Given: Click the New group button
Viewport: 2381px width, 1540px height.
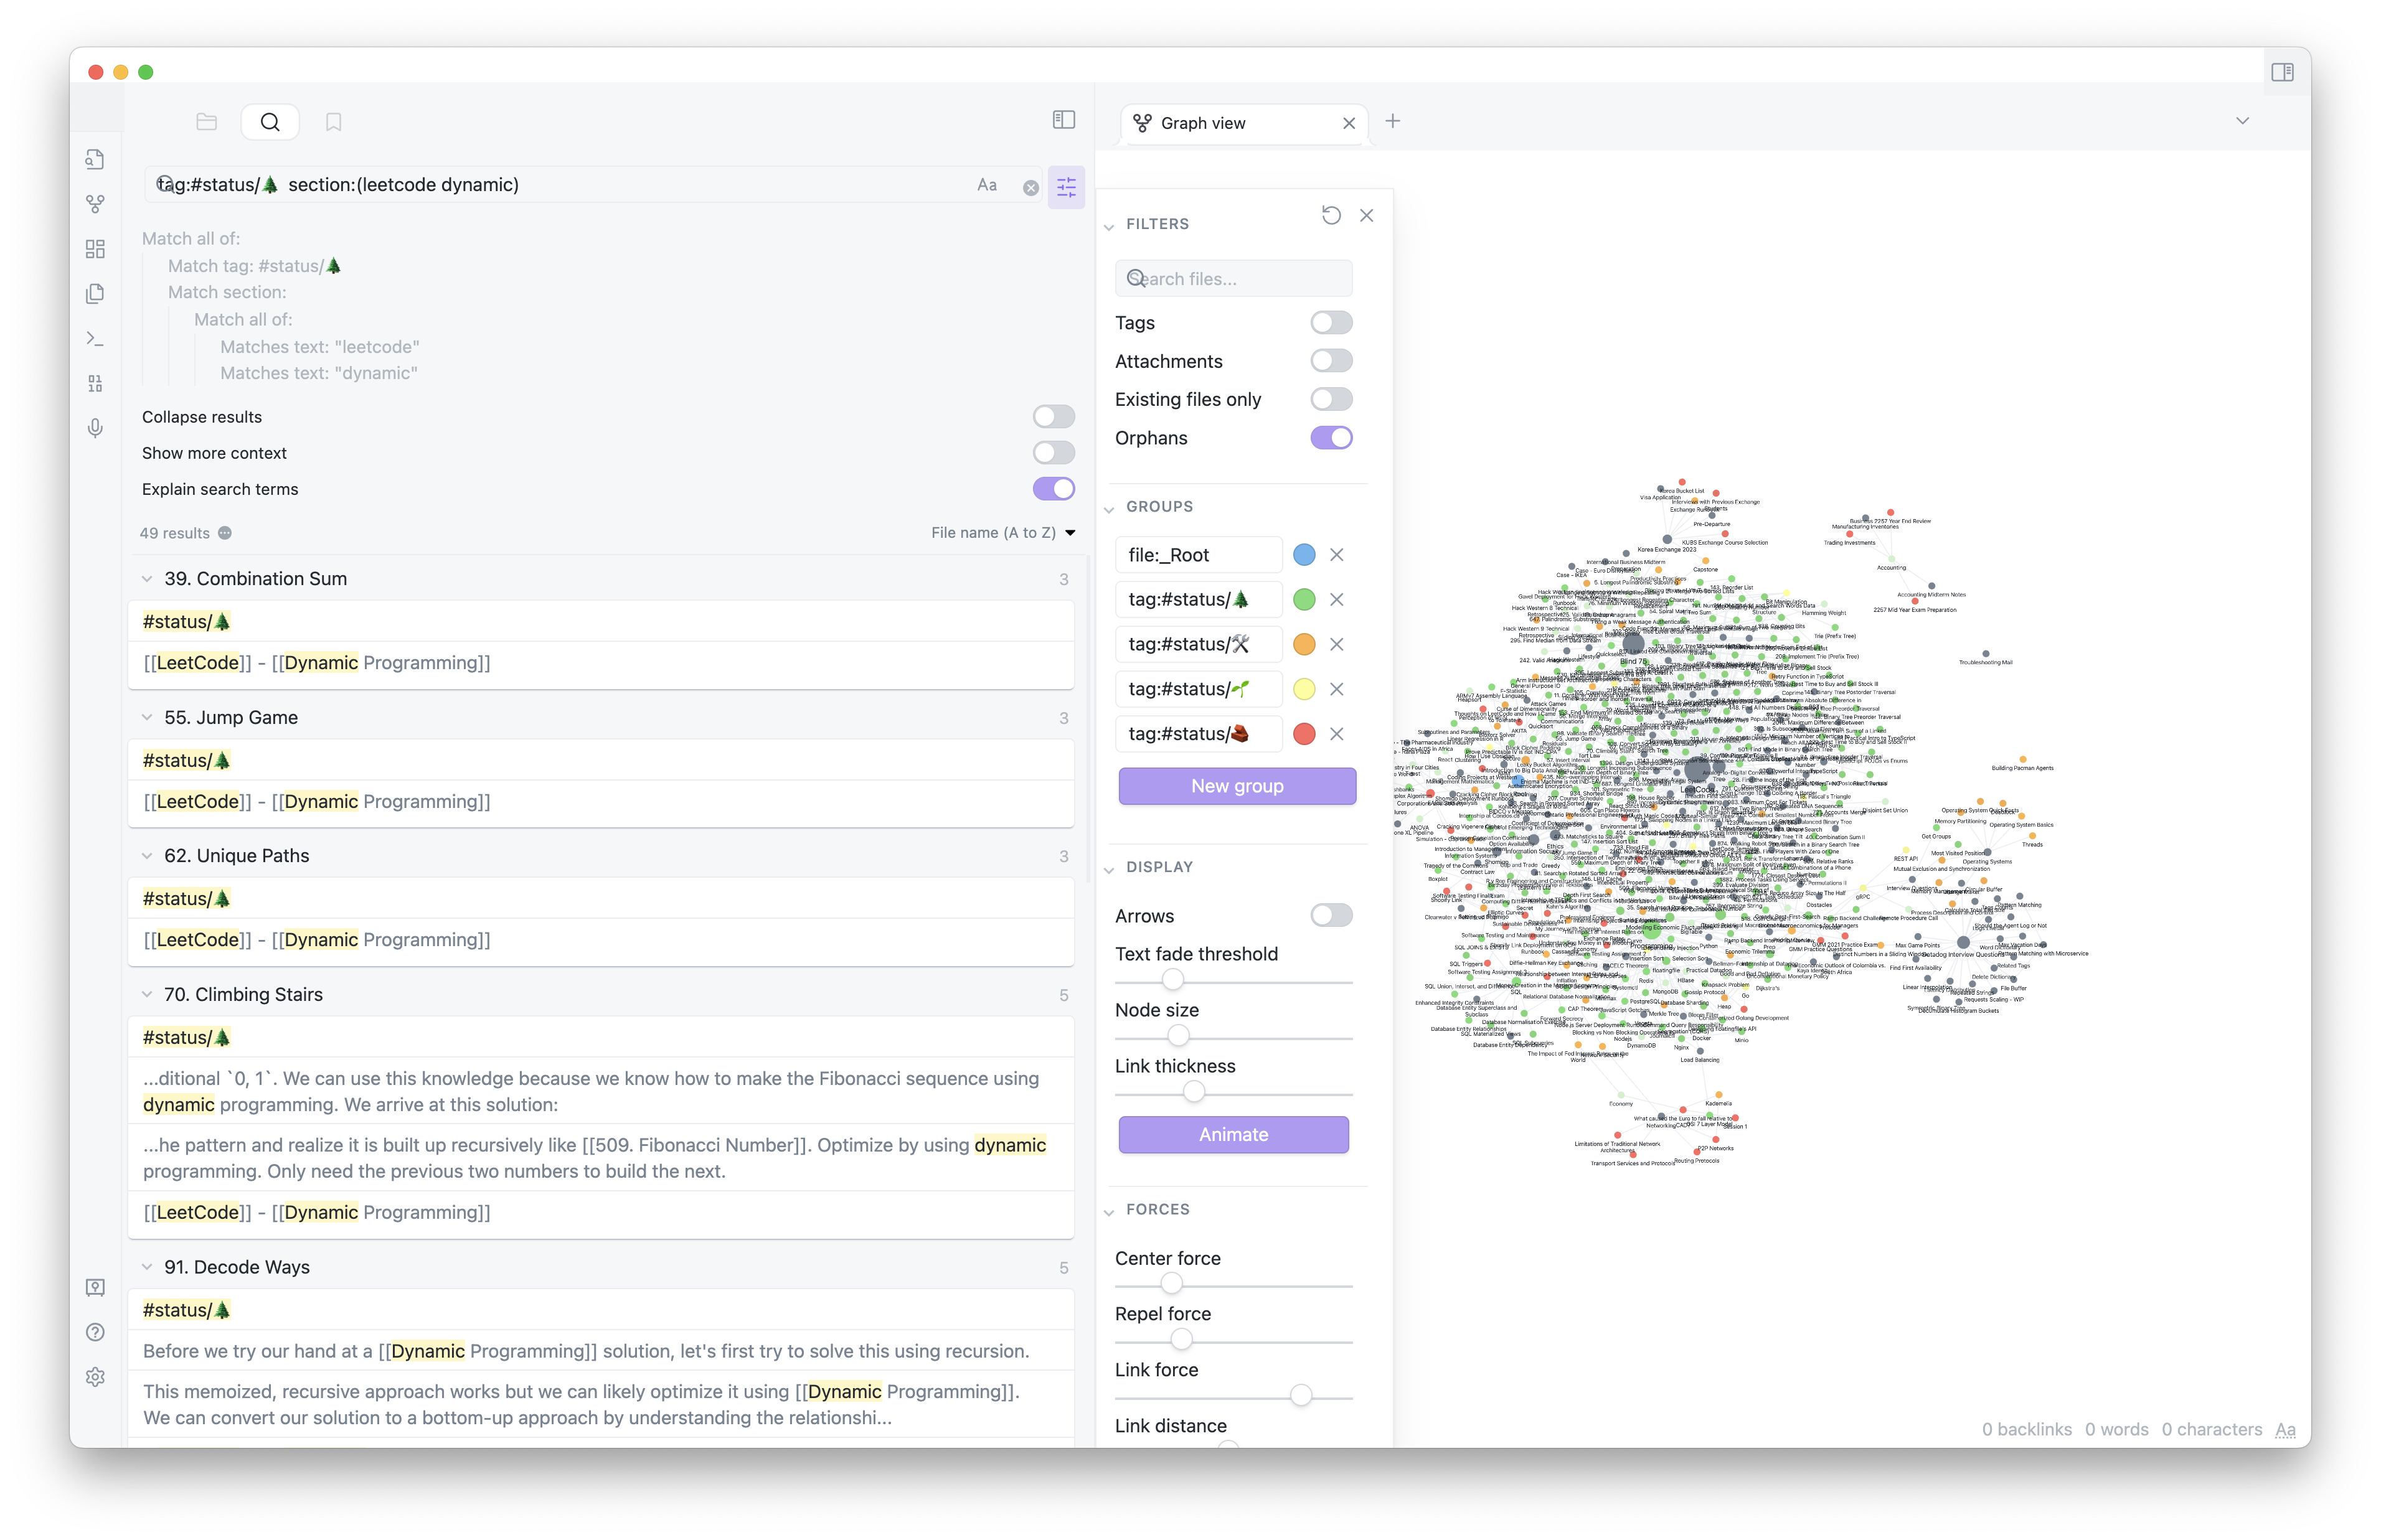Looking at the screenshot, I should coord(1237,786).
